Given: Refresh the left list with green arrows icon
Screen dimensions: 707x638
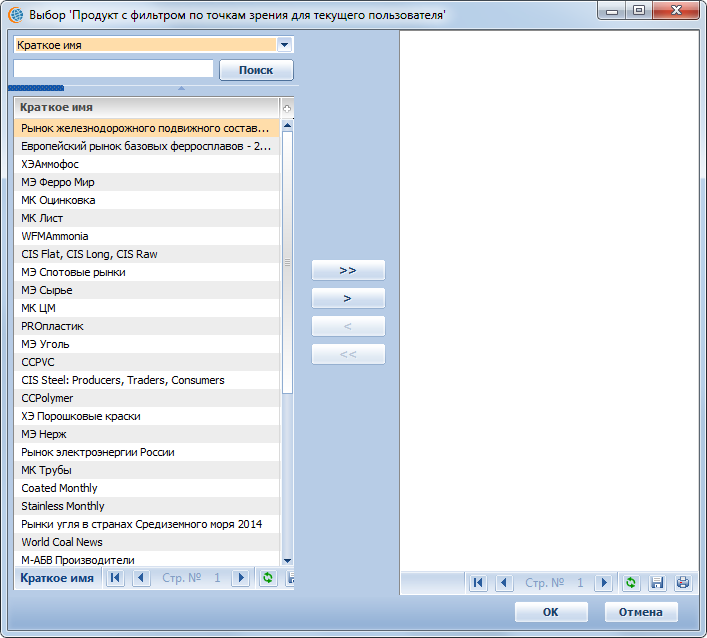Looking at the screenshot, I should (268, 578).
